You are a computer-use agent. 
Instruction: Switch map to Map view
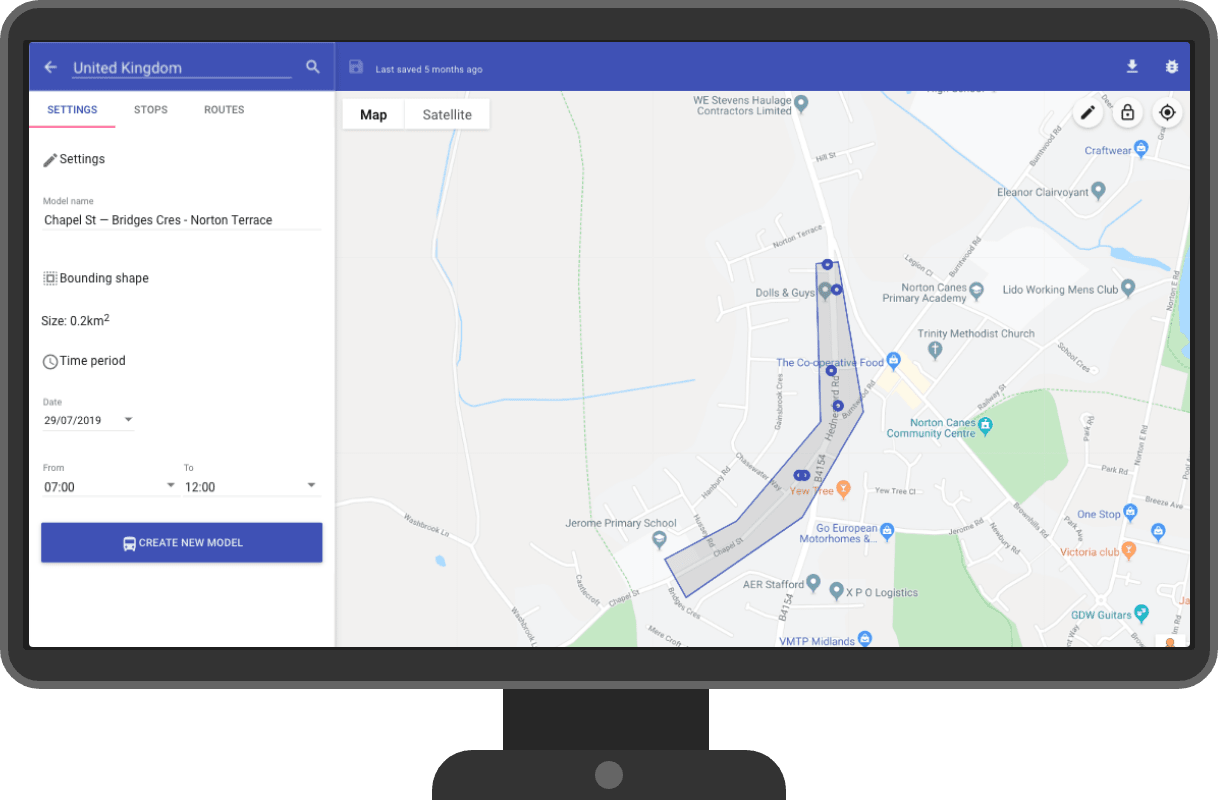373,115
